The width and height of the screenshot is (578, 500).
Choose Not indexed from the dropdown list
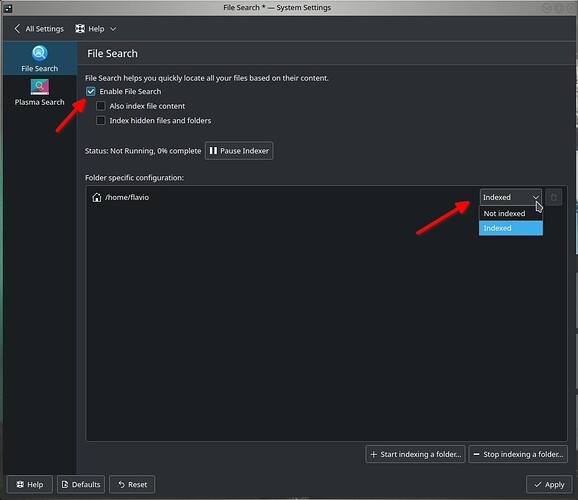click(511, 213)
